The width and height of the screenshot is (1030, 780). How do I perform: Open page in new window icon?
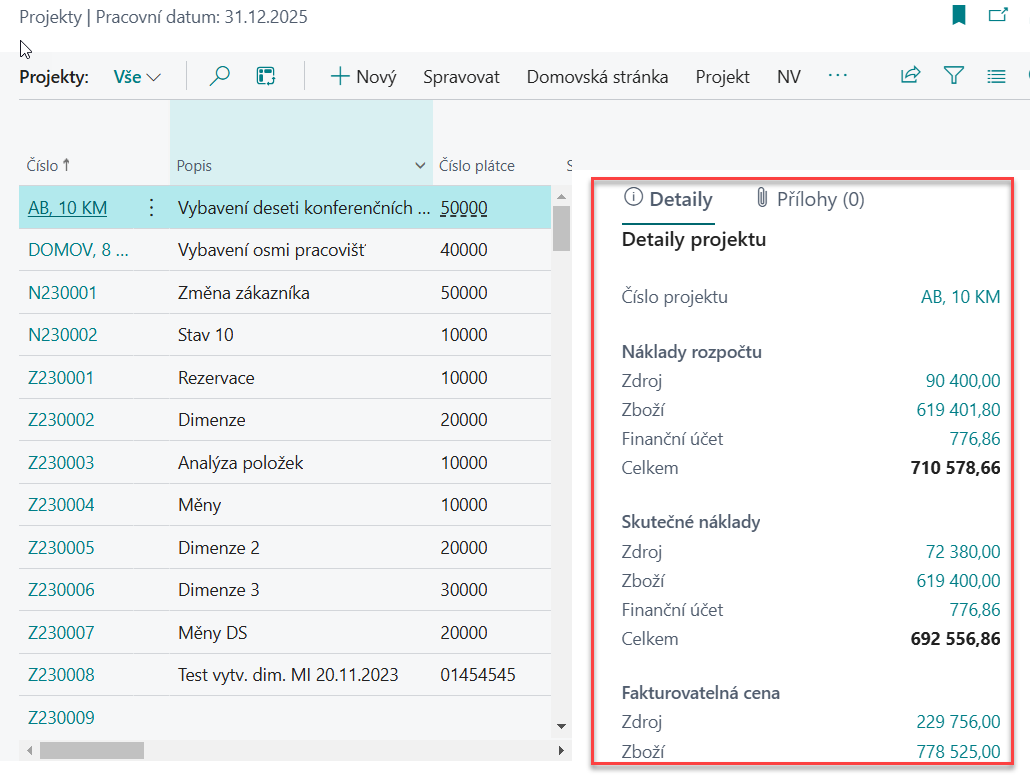coord(997,15)
